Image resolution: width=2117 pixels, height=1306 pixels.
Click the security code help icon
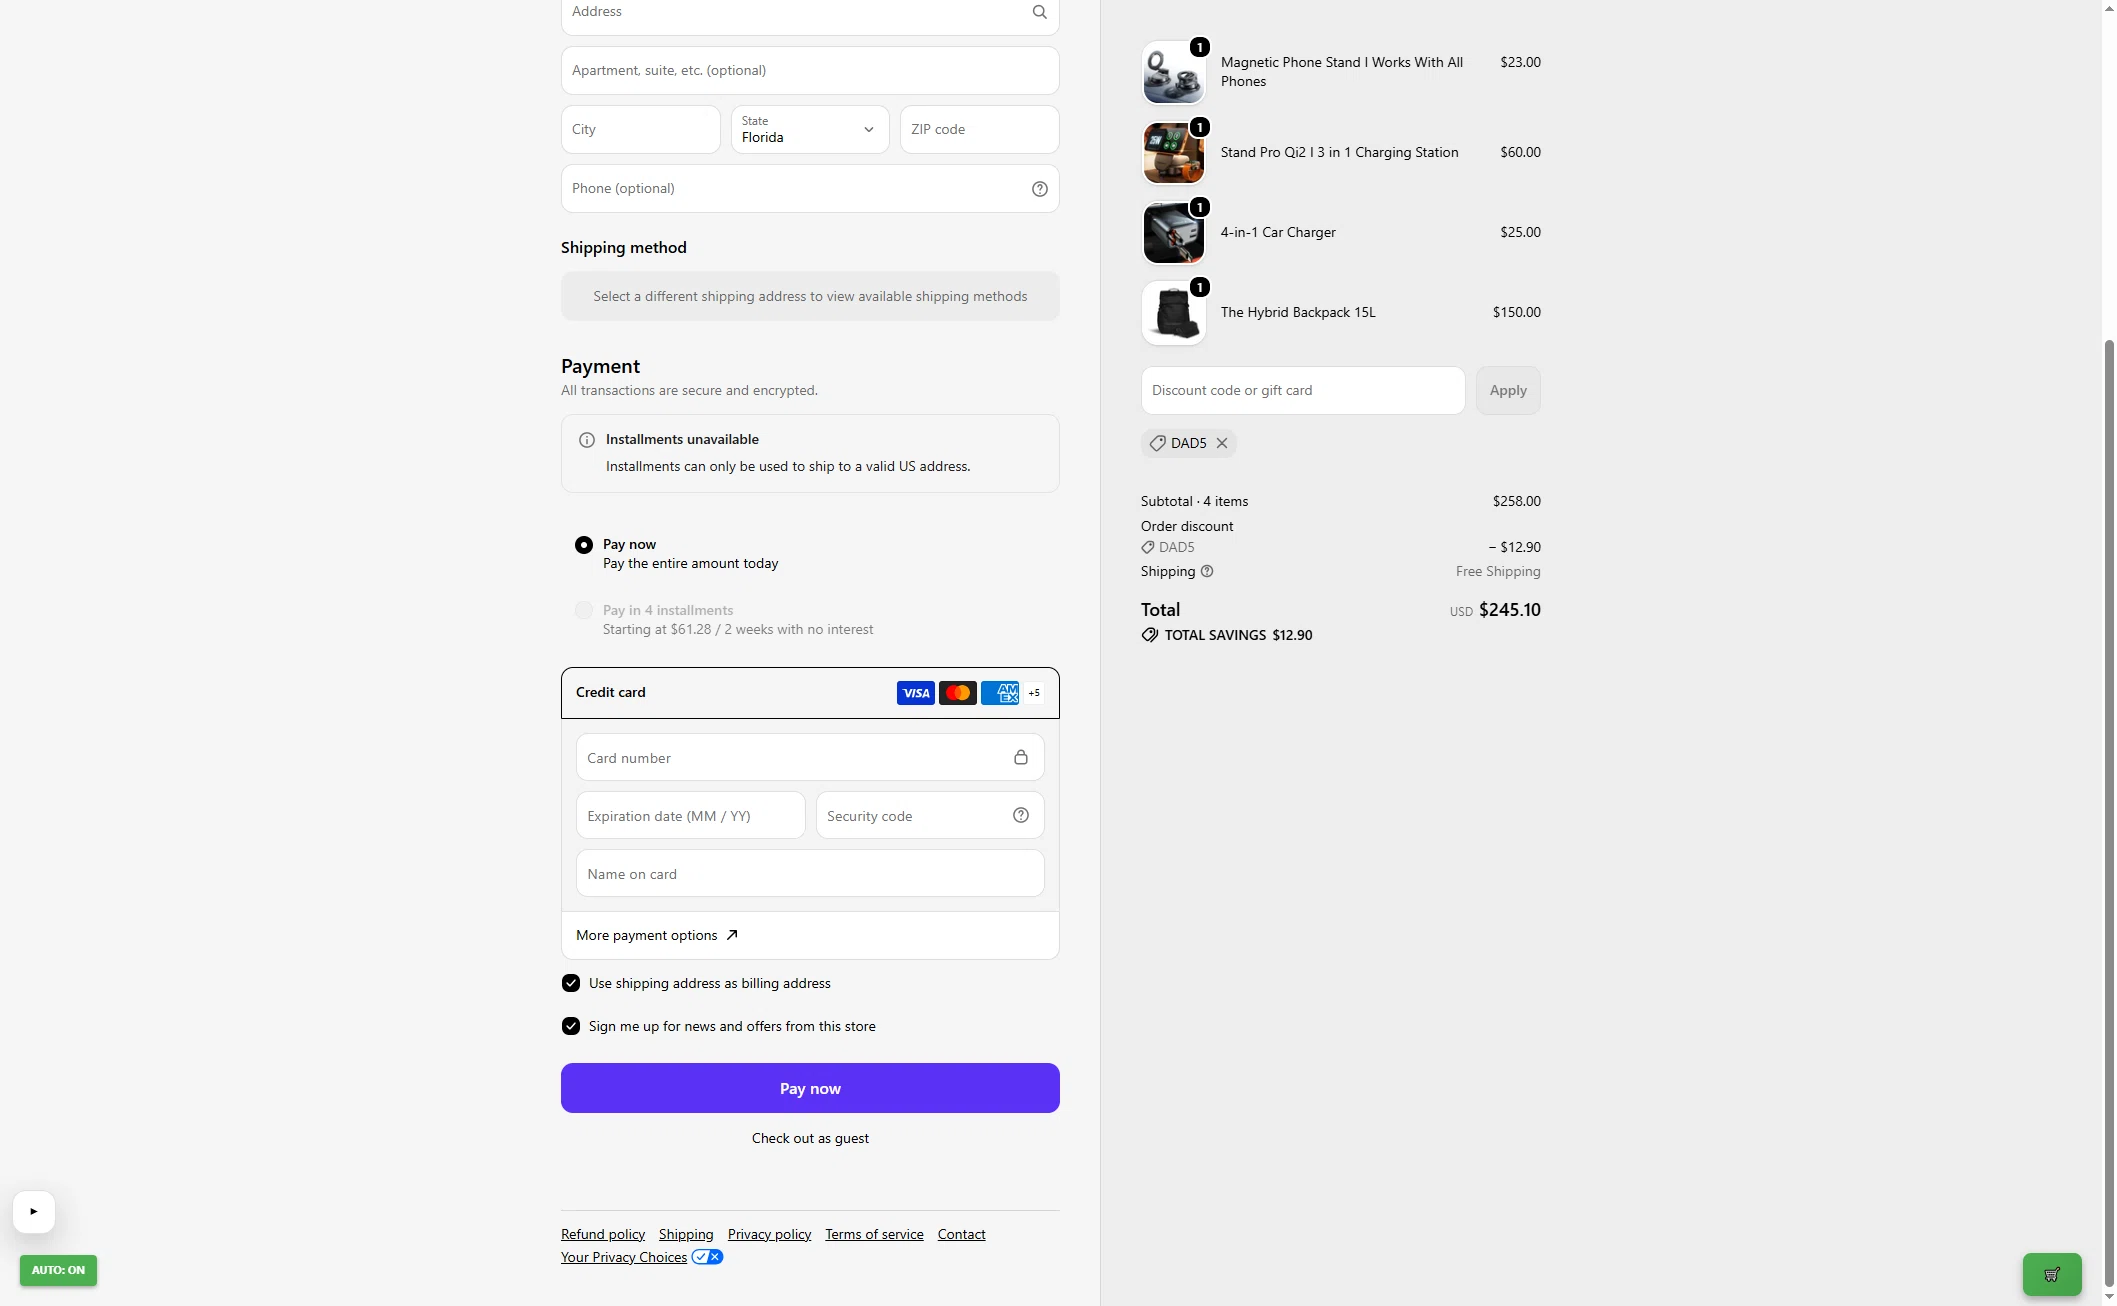pyautogui.click(x=1021, y=815)
